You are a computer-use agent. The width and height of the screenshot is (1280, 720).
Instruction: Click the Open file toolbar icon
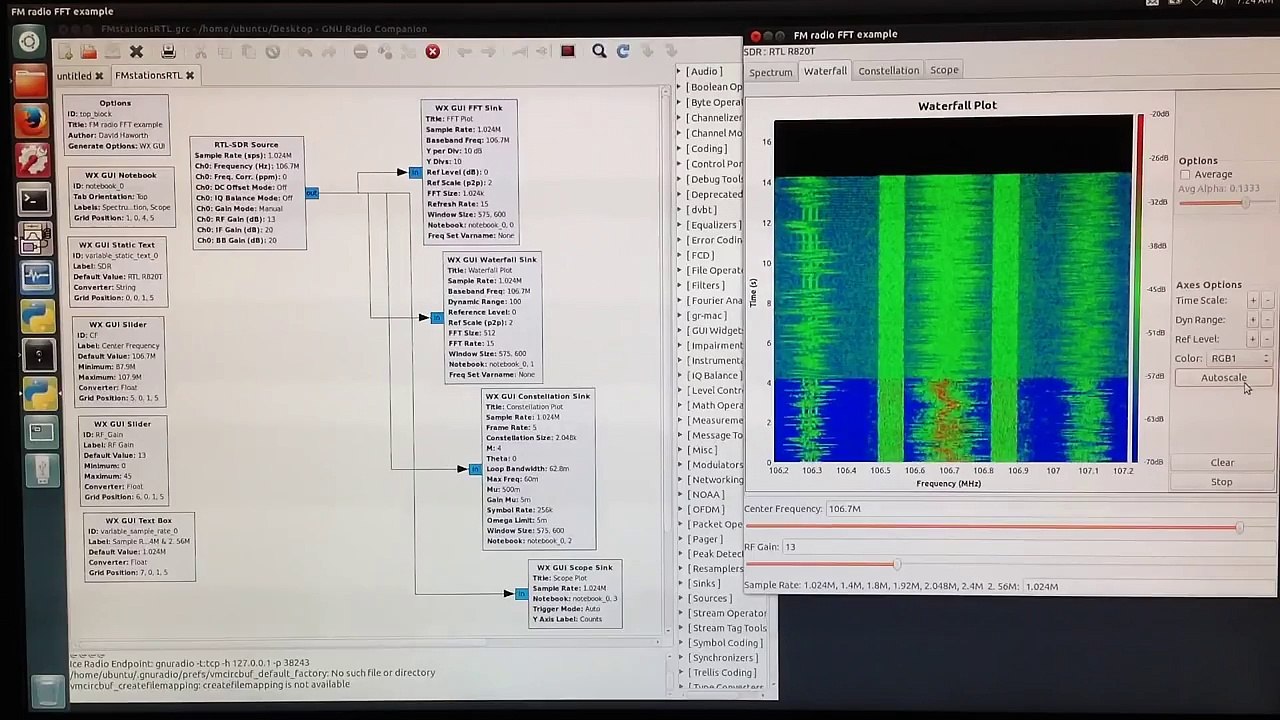pos(88,51)
